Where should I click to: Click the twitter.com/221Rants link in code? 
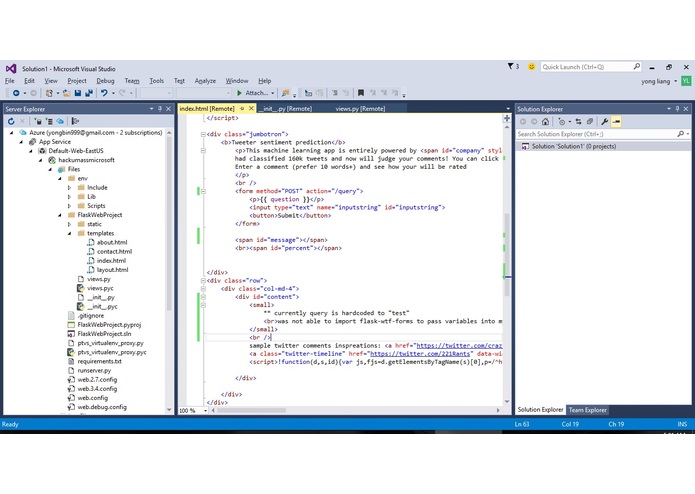pos(420,354)
